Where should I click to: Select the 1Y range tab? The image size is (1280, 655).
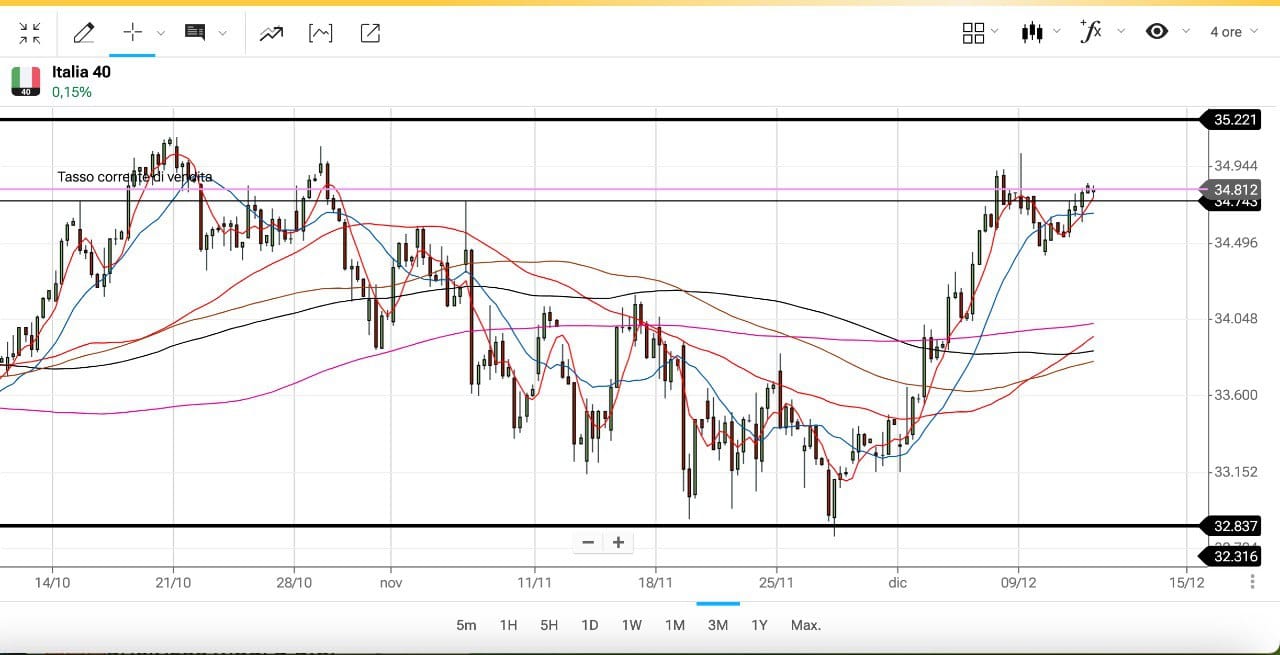pos(759,625)
